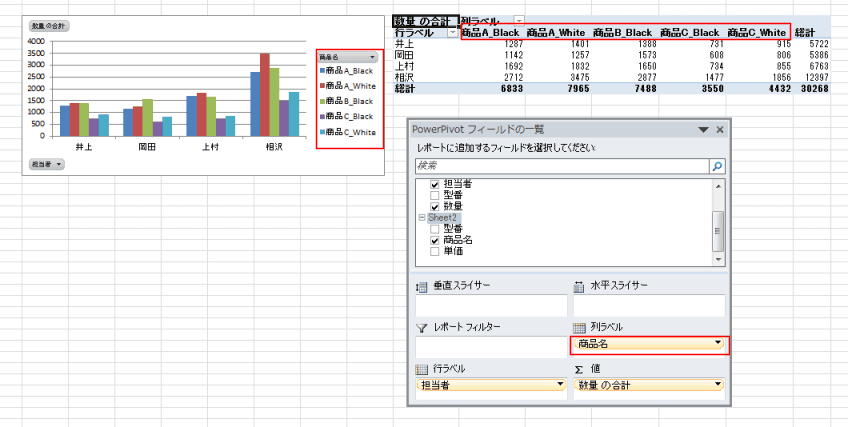Click the 相沢 category label on chart axis
Screen dimensions: 848x427
click(274, 147)
